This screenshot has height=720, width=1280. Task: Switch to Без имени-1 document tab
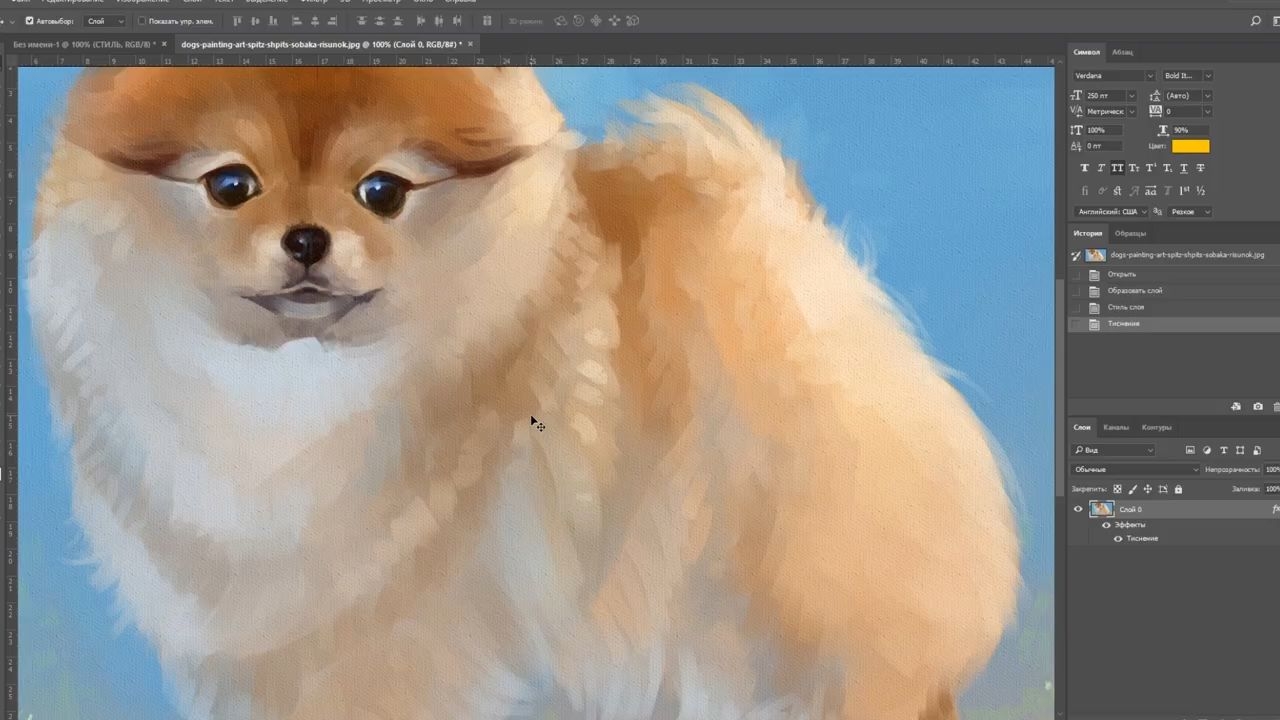click(82, 44)
